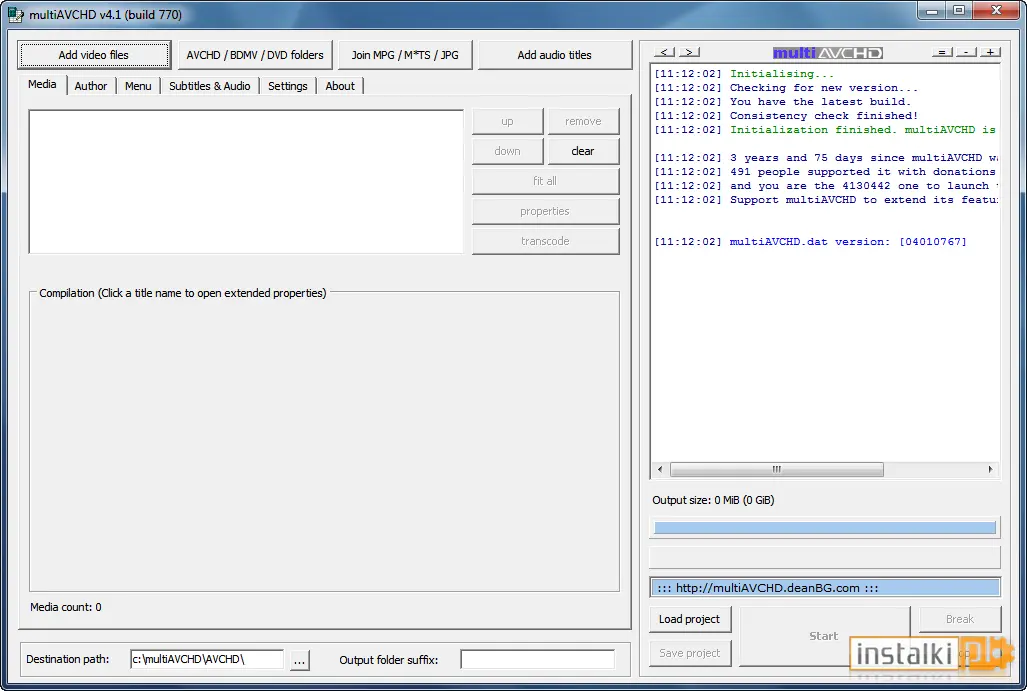Click the fit all button
1027x691 pixels.
point(545,181)
